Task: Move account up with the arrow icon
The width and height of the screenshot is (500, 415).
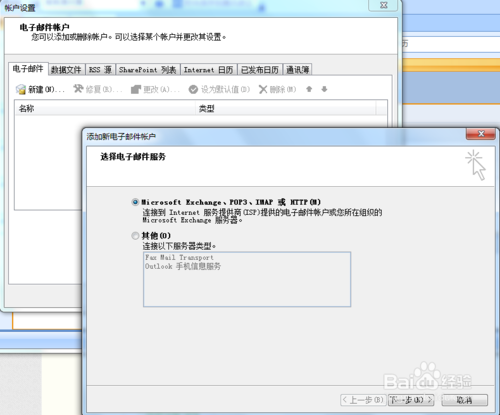Action: [309, 89]
